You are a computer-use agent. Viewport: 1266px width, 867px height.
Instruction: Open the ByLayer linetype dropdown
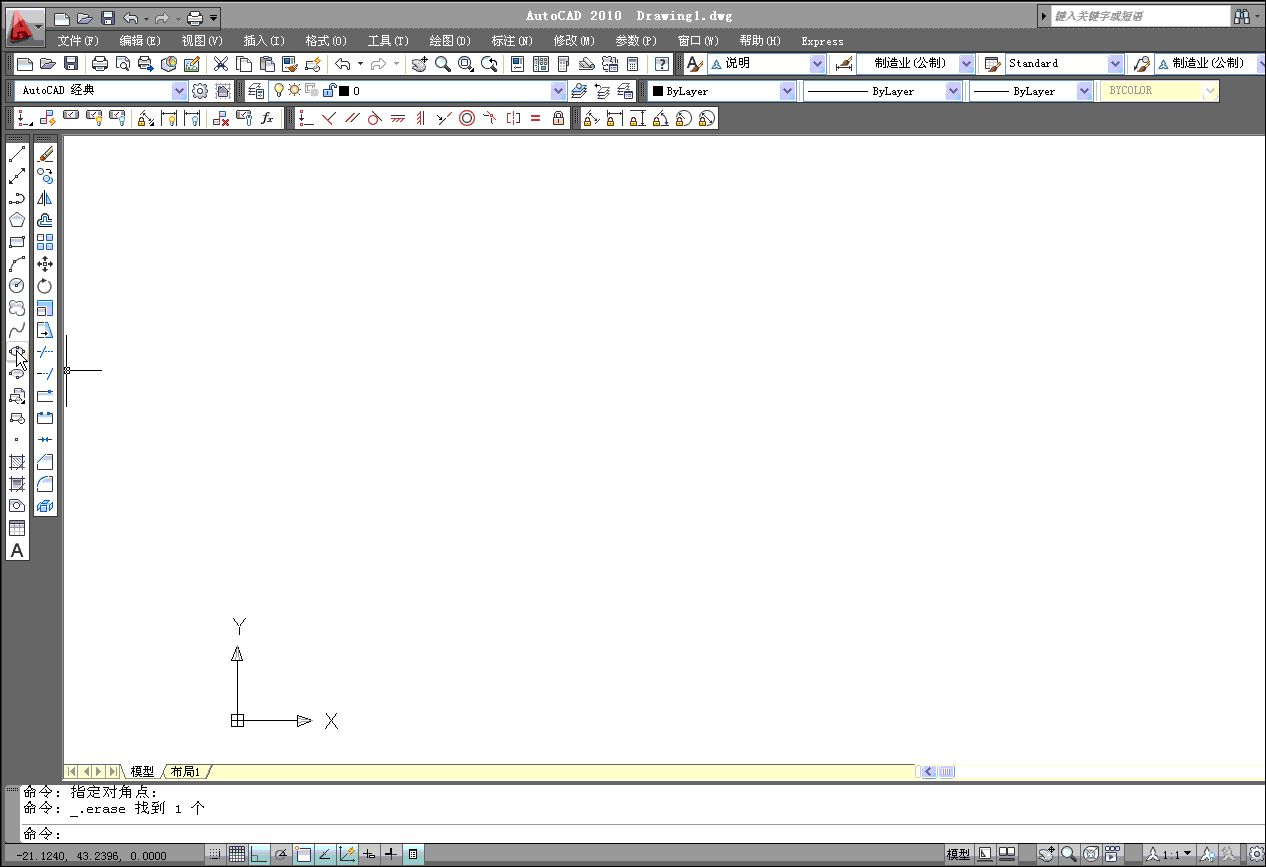(x=953, y=91)
